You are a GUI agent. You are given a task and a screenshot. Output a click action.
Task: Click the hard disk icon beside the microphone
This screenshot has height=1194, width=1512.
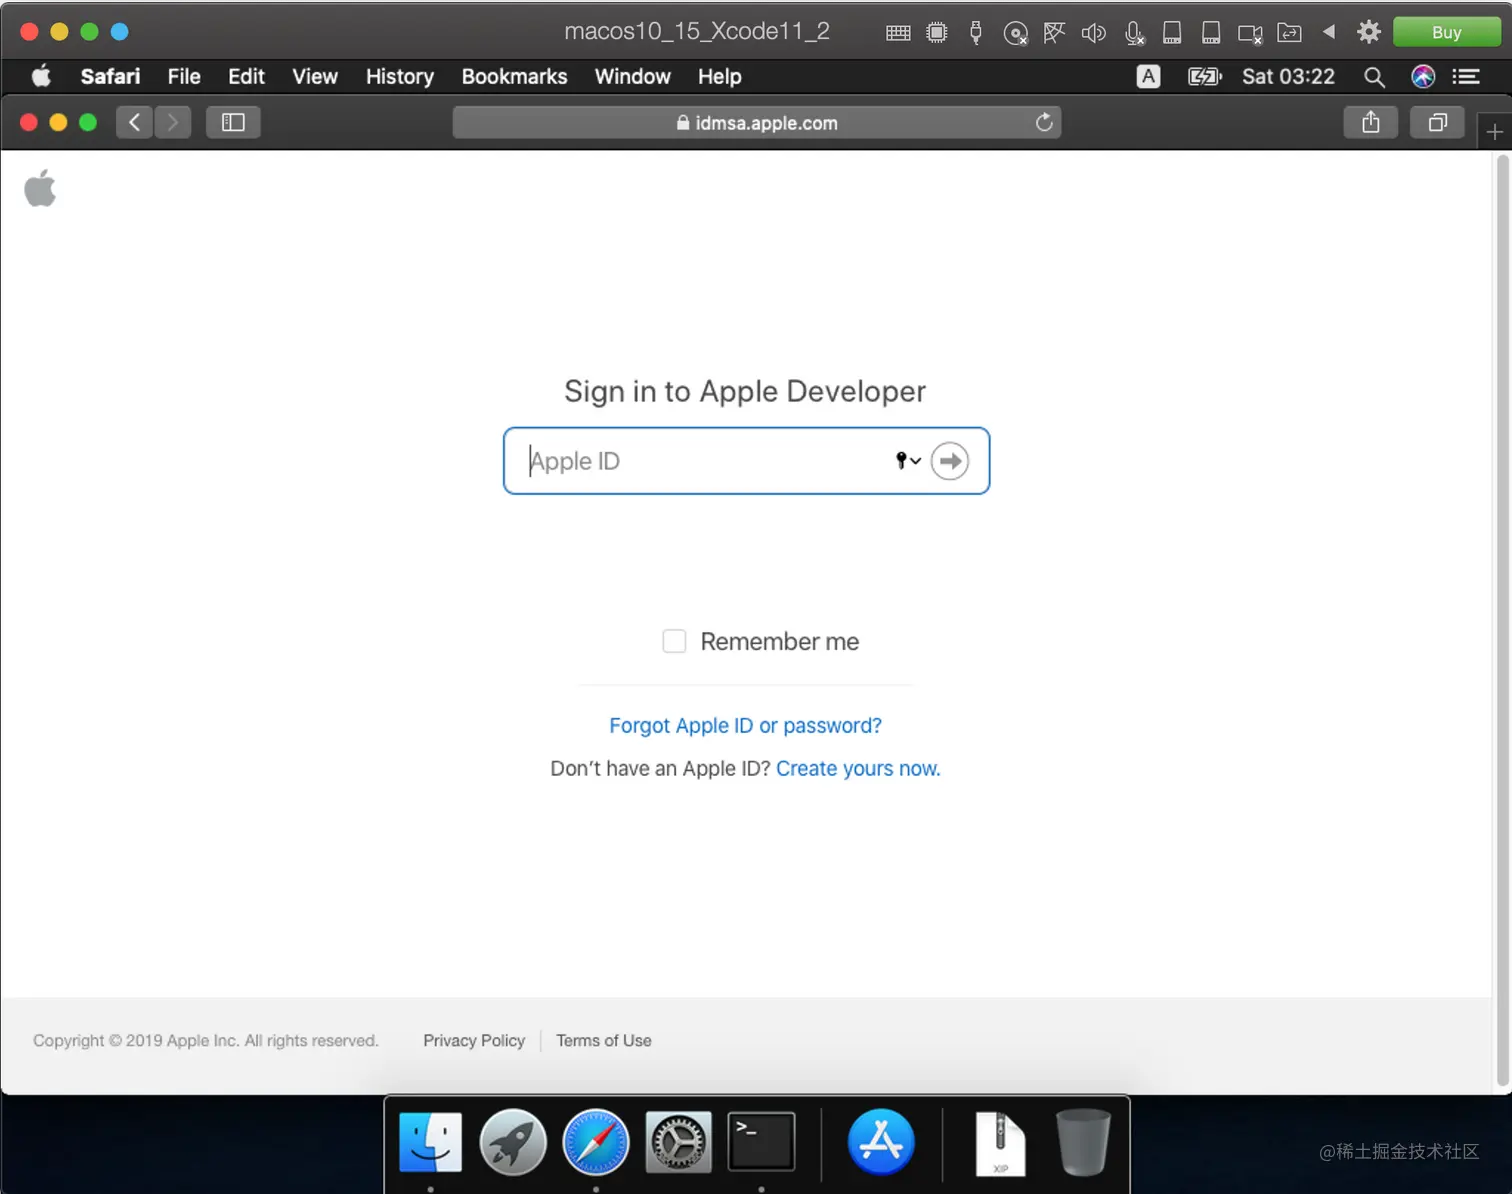[1172, 32]
